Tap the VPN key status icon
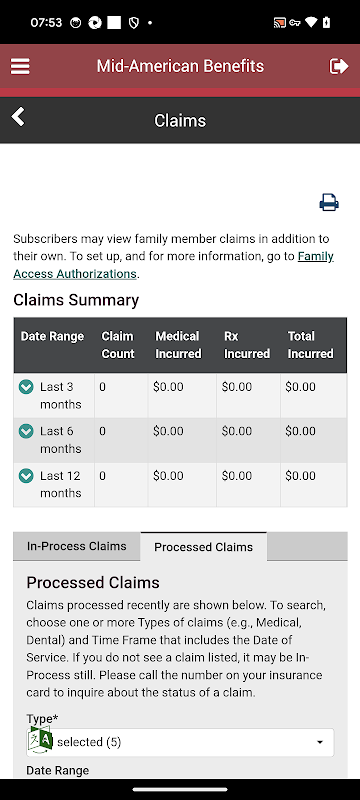360x800 pixels. coord(295,22)
